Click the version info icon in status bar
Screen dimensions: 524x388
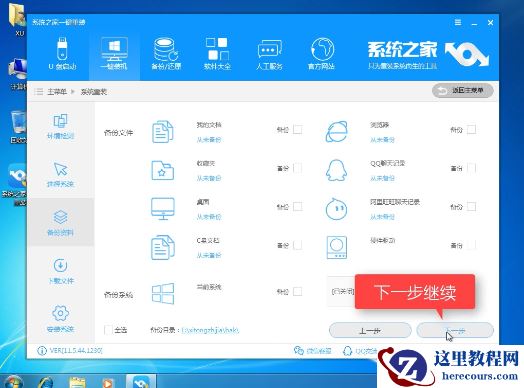coord(42,351)
